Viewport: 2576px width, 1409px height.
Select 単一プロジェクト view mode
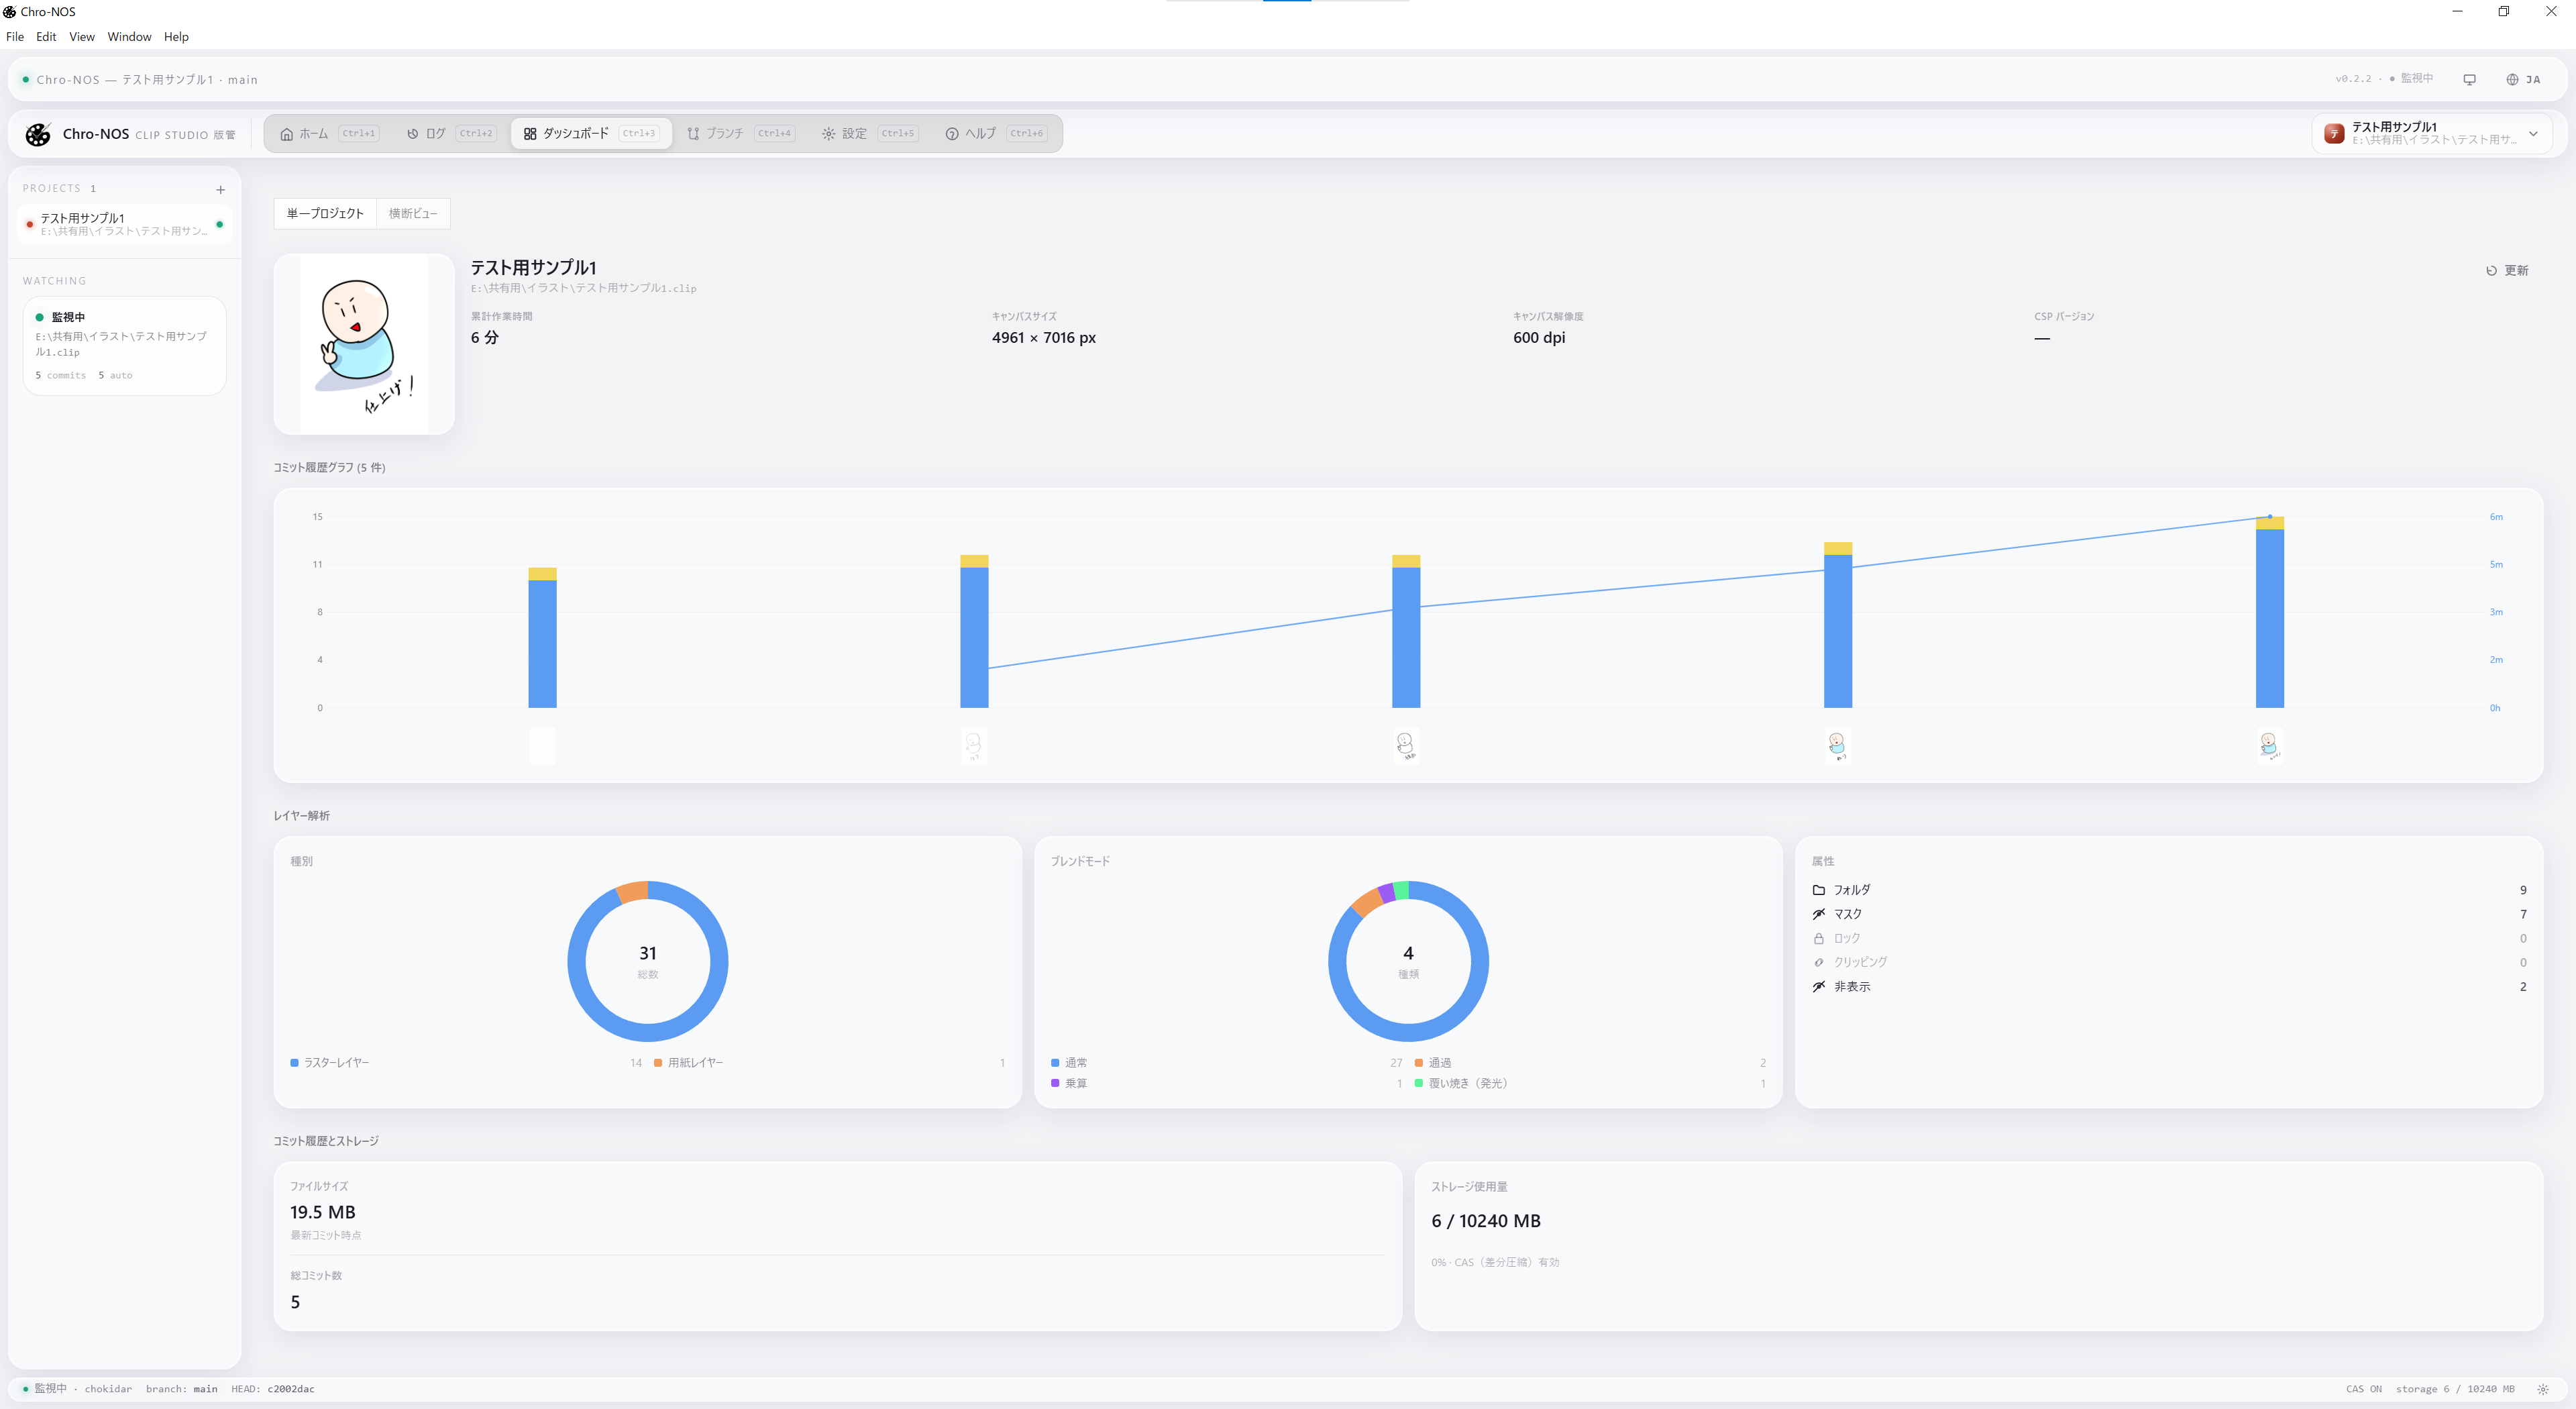(325, 213)
